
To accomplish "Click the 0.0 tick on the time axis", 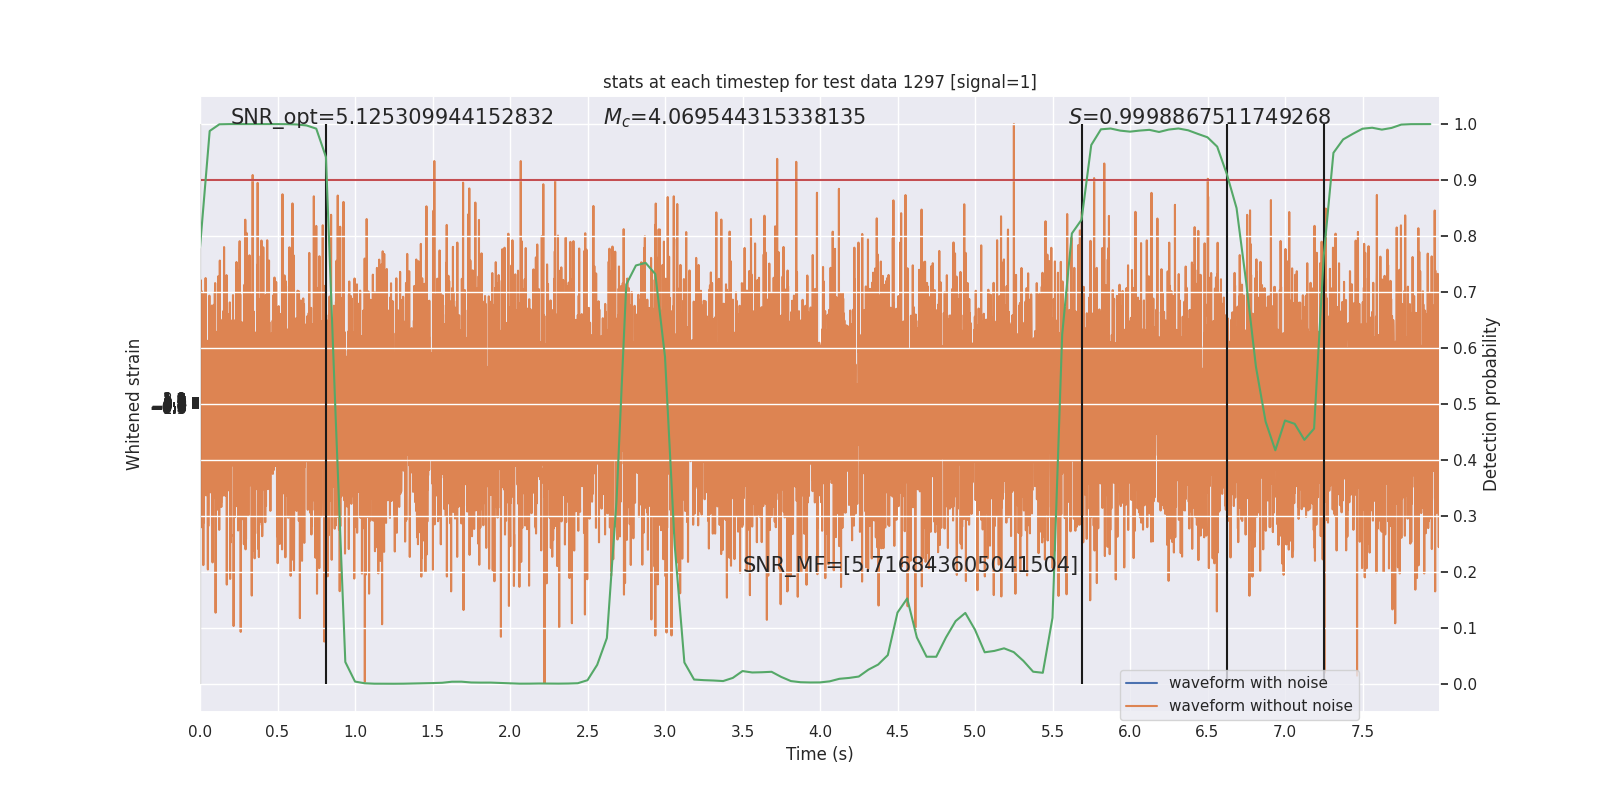I will (x=200, y=732).
